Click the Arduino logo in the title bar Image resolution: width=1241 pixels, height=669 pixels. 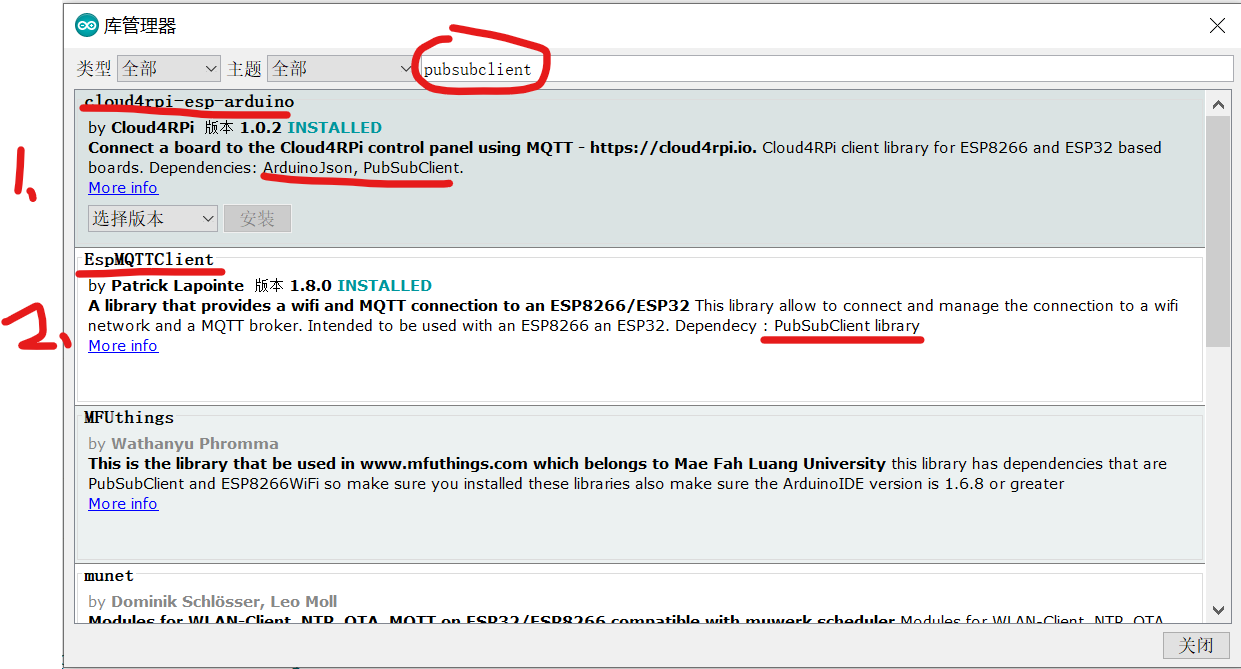pos(87,26)
